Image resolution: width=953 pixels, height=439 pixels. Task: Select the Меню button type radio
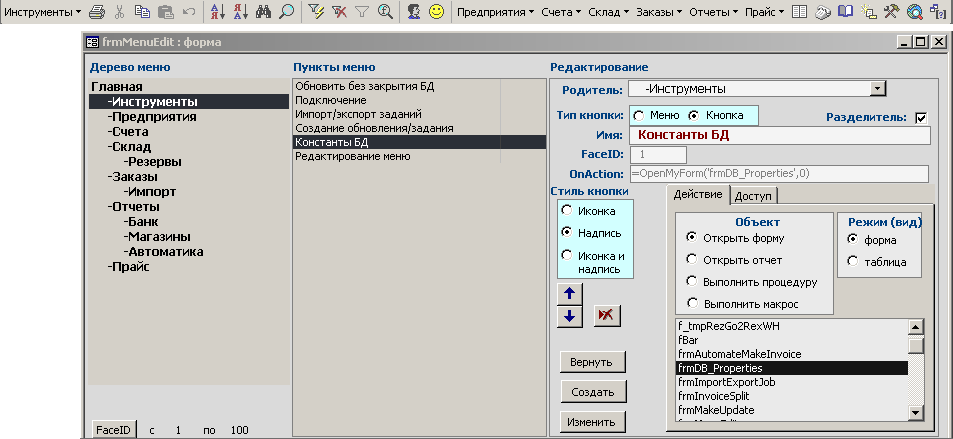[639, 116]
